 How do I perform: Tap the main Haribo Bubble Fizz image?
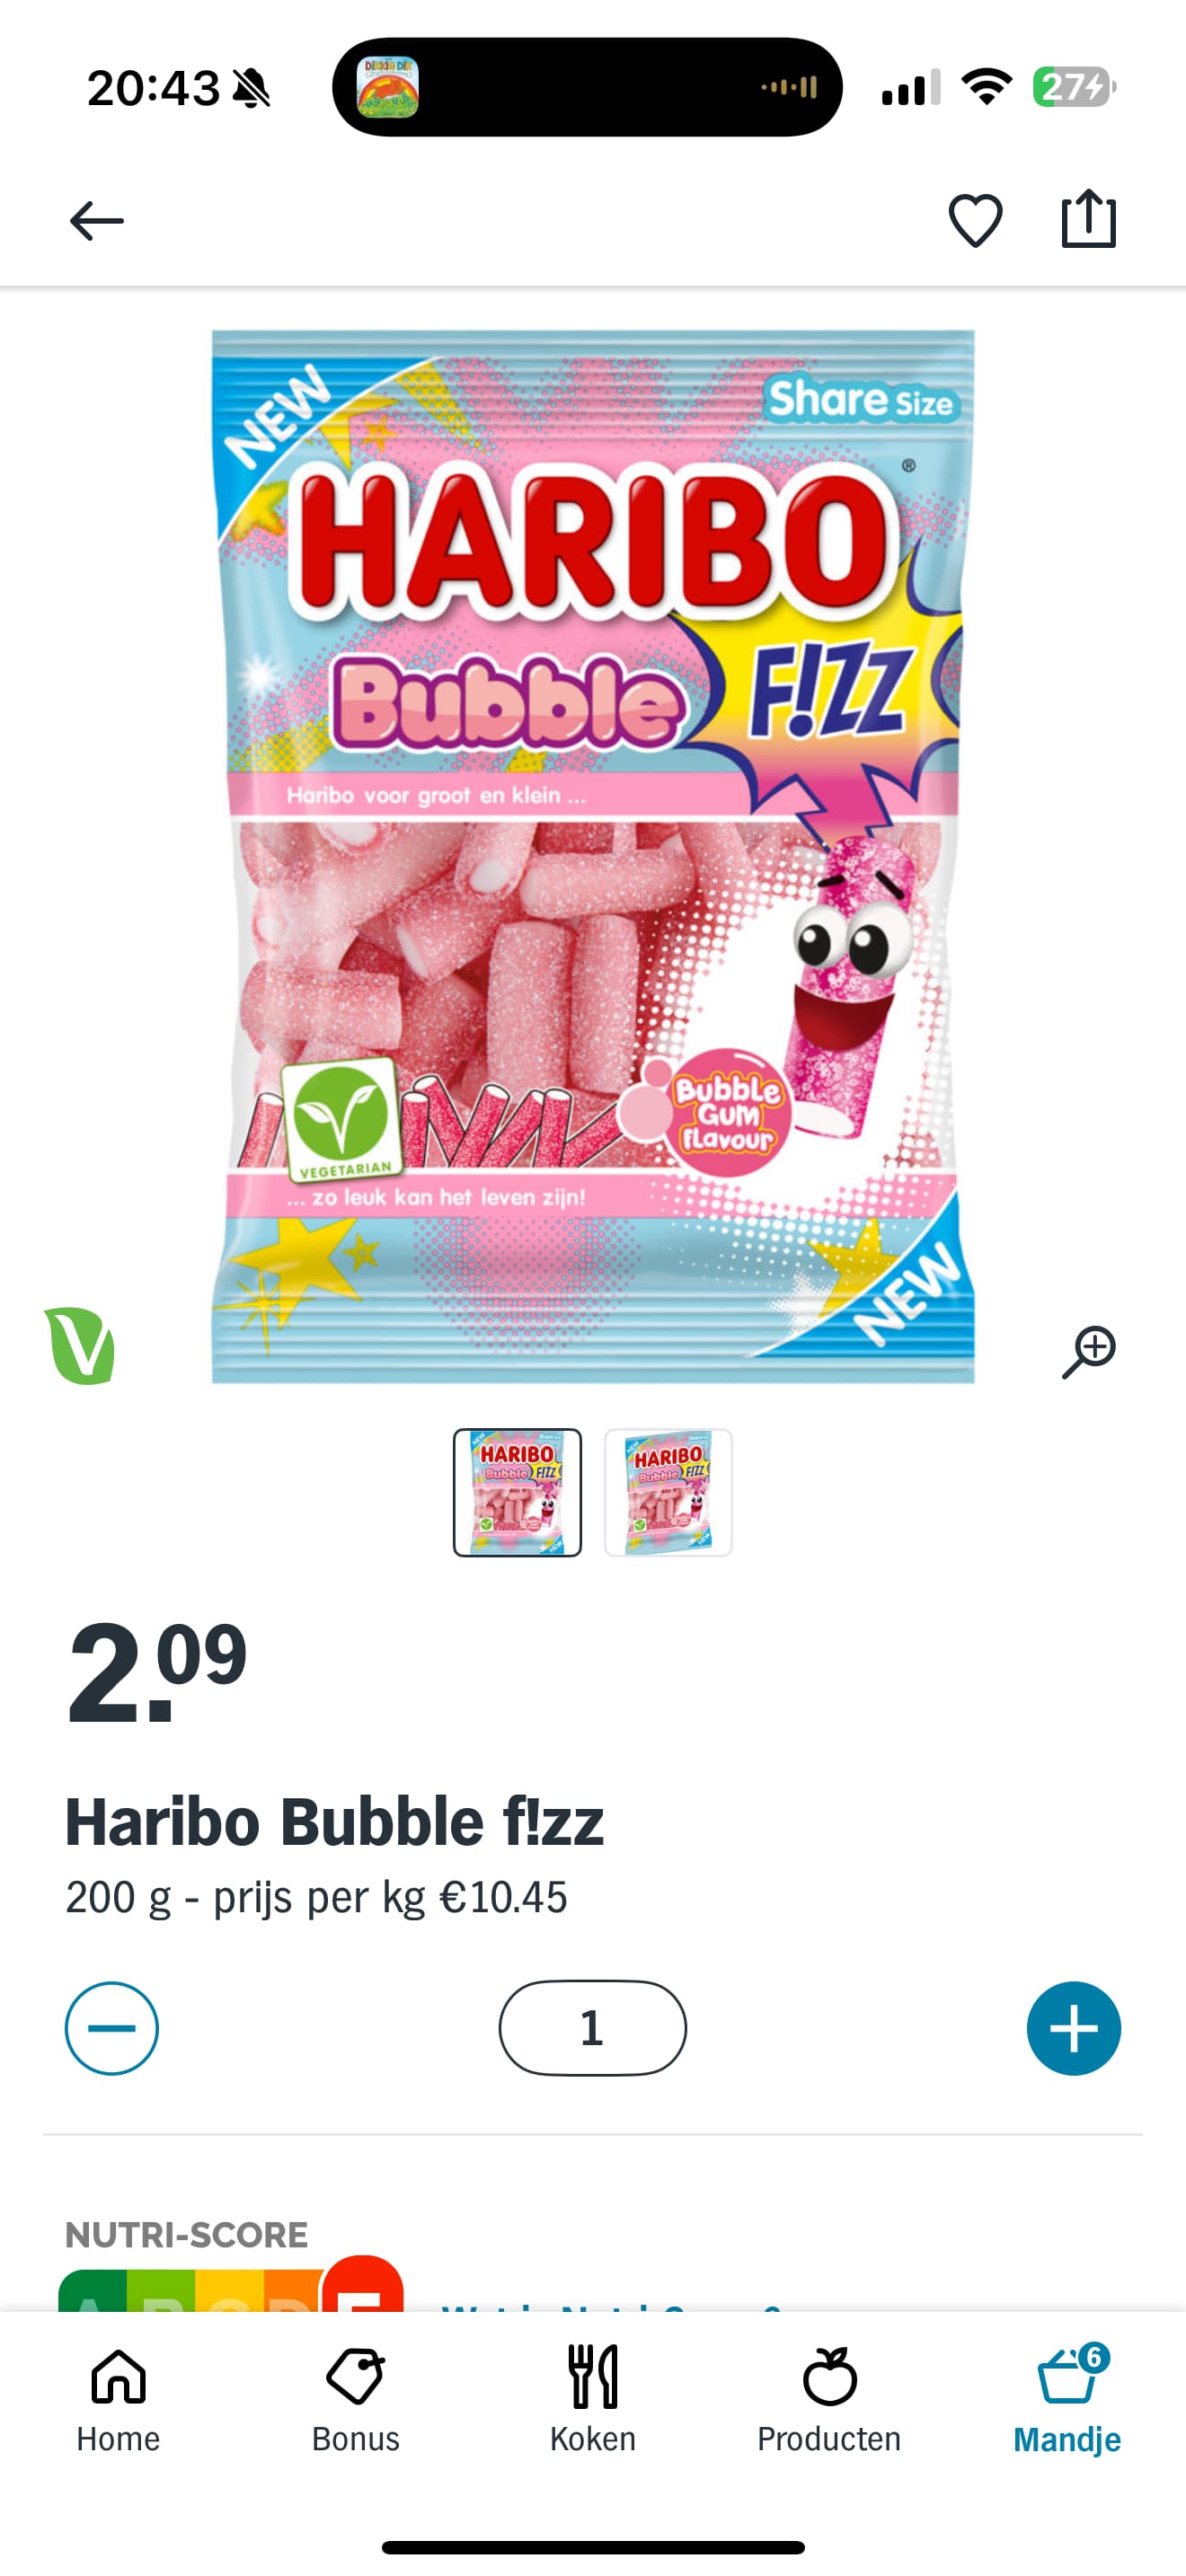click(x=593, y=857)
